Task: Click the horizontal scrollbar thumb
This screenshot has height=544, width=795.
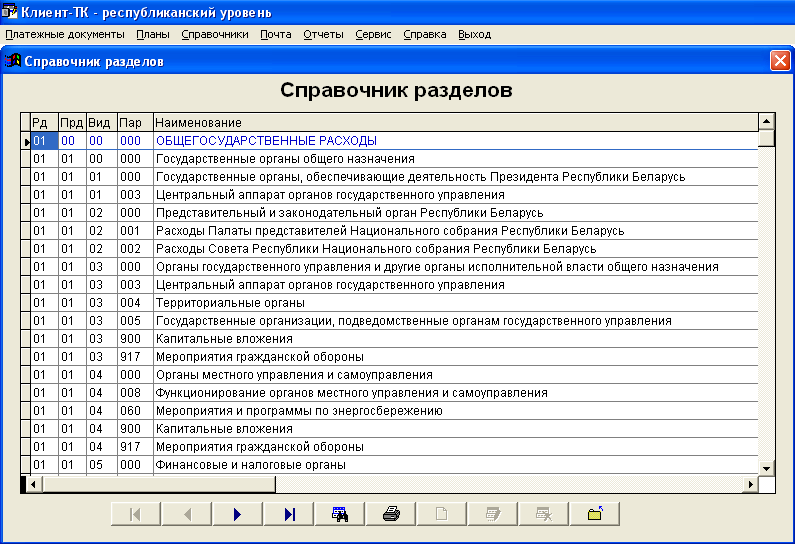Action: 159,484
